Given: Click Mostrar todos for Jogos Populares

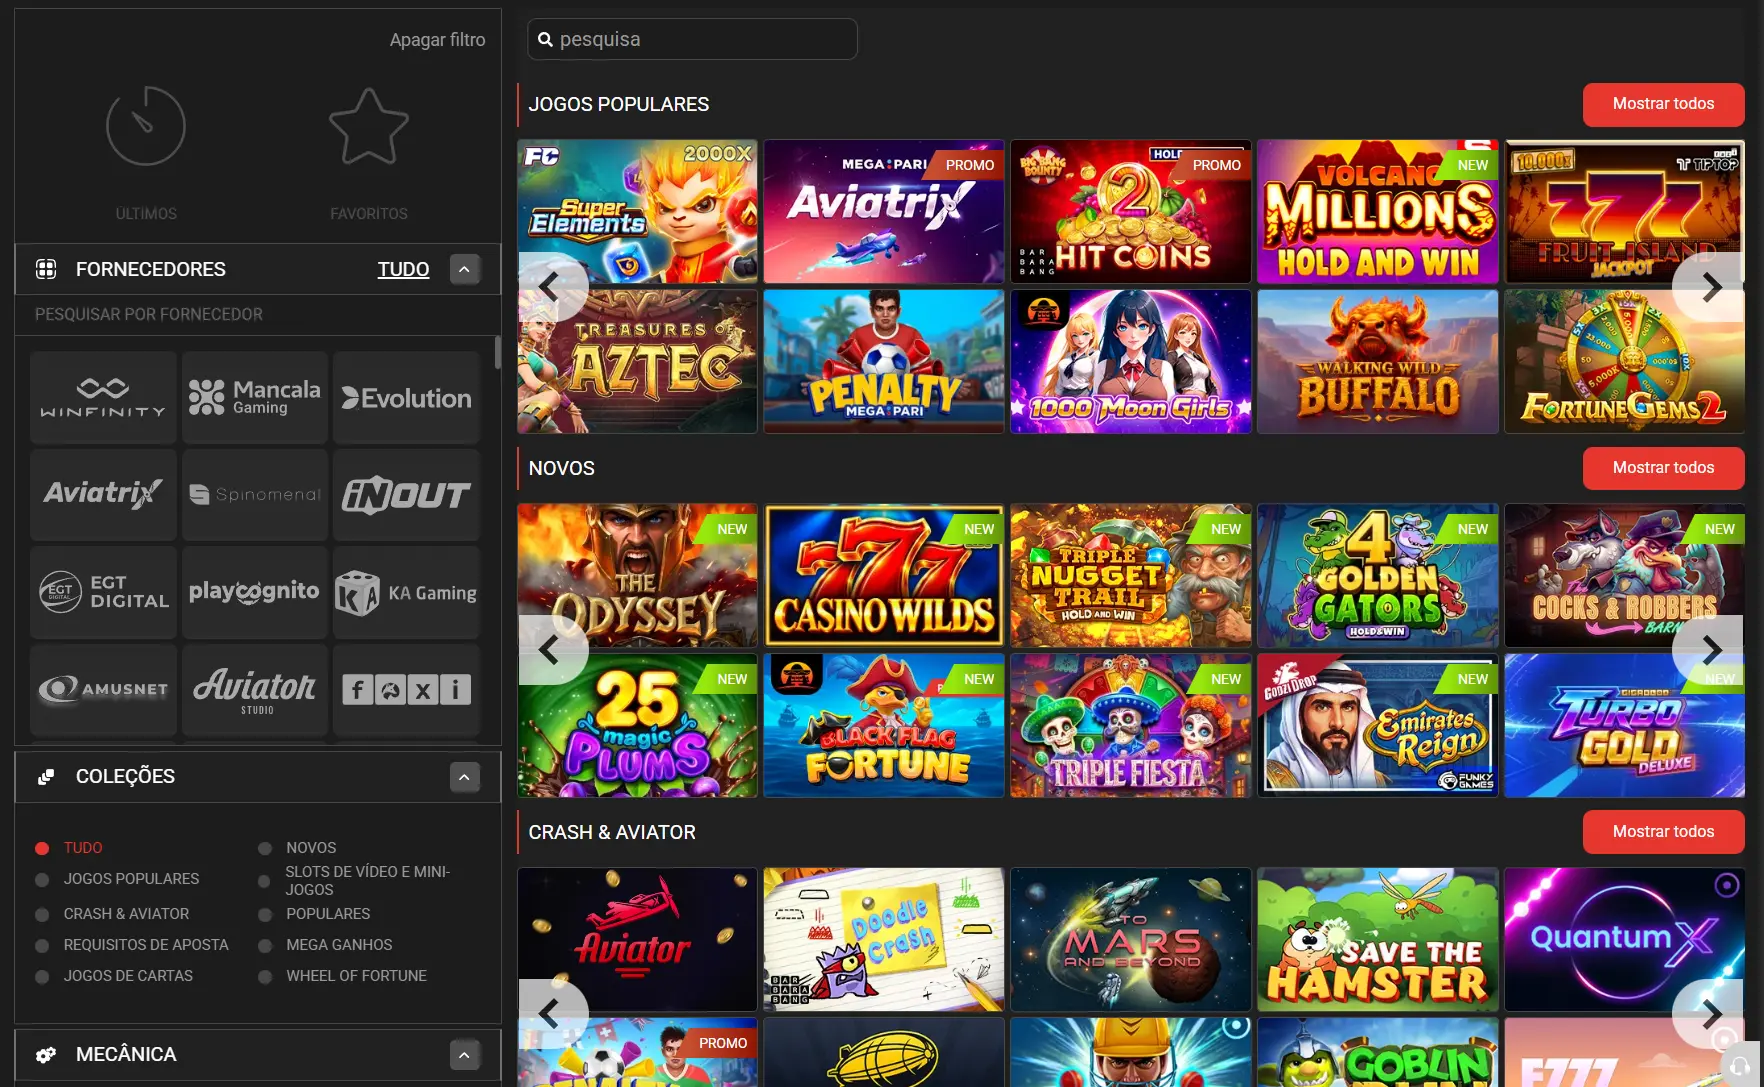Looking at the screenshot, I should coord(1663,104).
